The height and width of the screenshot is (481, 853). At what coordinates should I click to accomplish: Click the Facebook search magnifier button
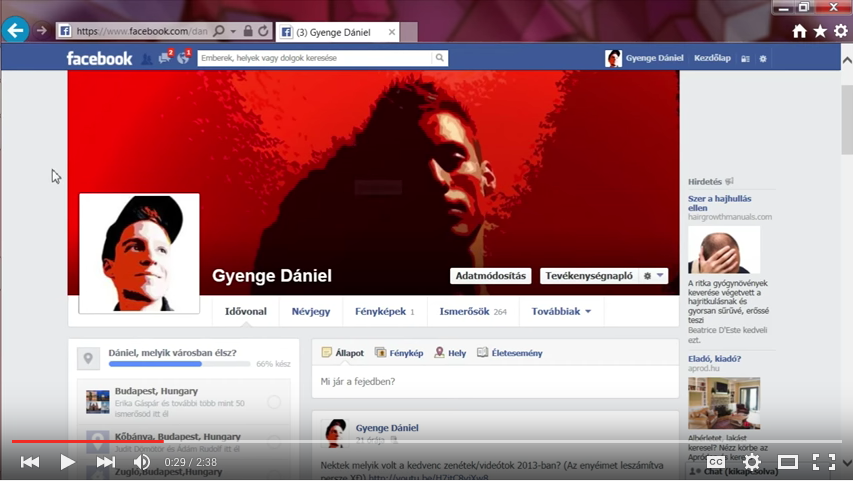coord(440,58)
